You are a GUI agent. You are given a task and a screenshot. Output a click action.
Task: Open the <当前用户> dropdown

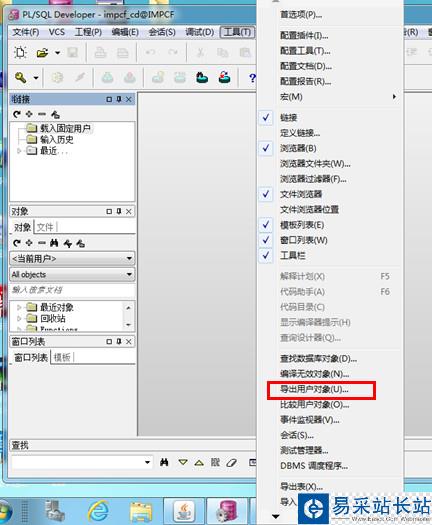(x=129, y=258)
